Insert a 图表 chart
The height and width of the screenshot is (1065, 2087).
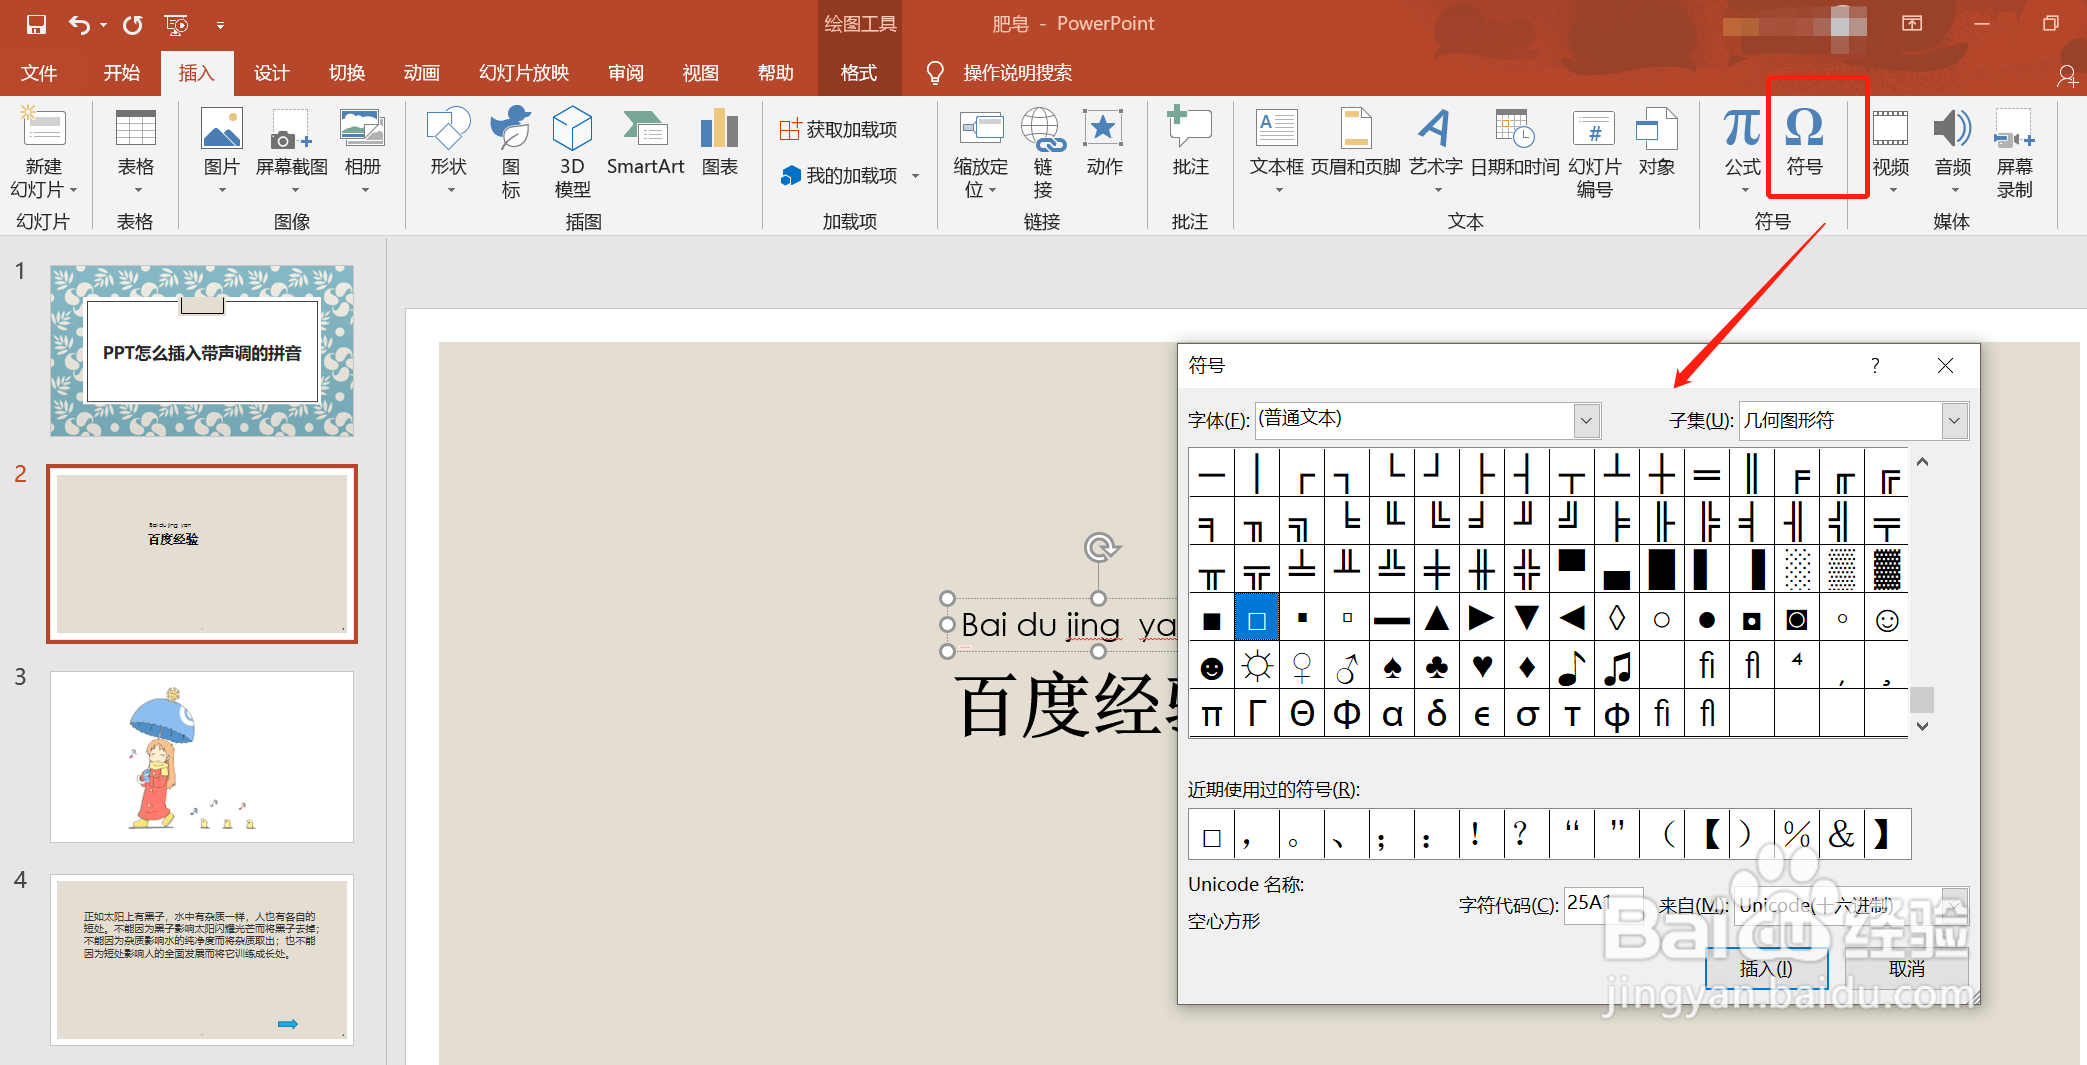(720, 143)
